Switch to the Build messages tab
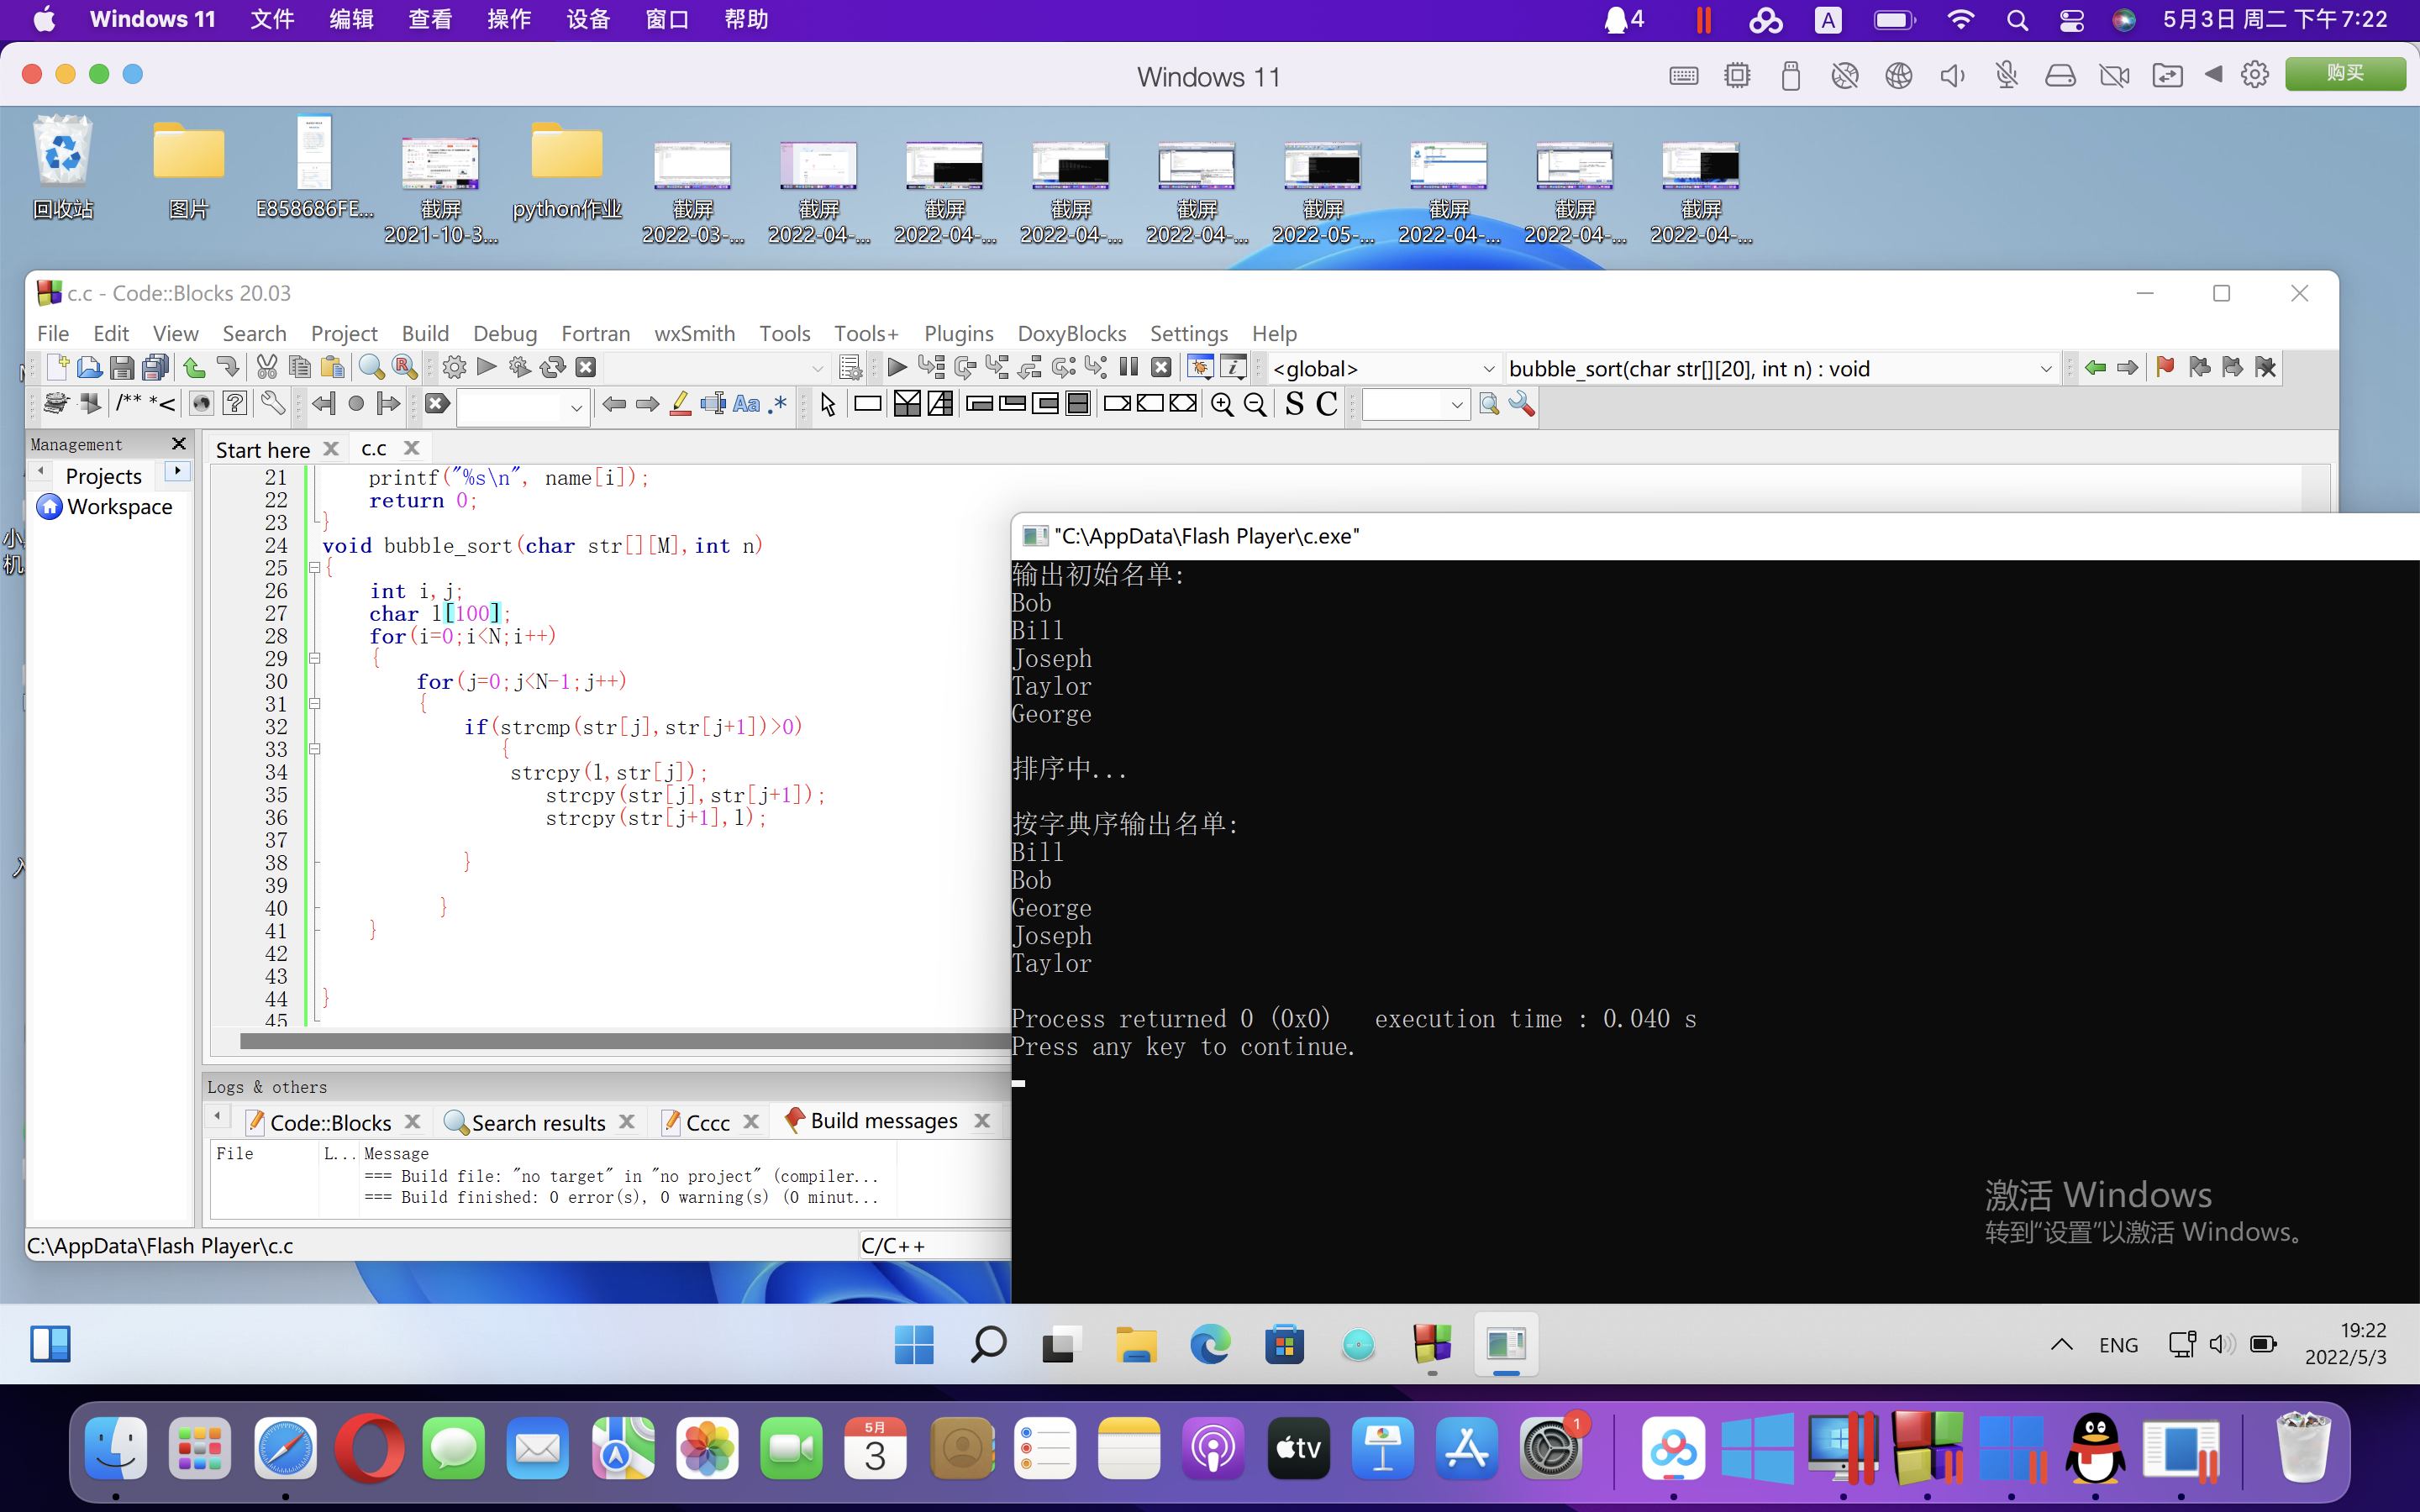2420x1512 pixels. pos(883,1121)
